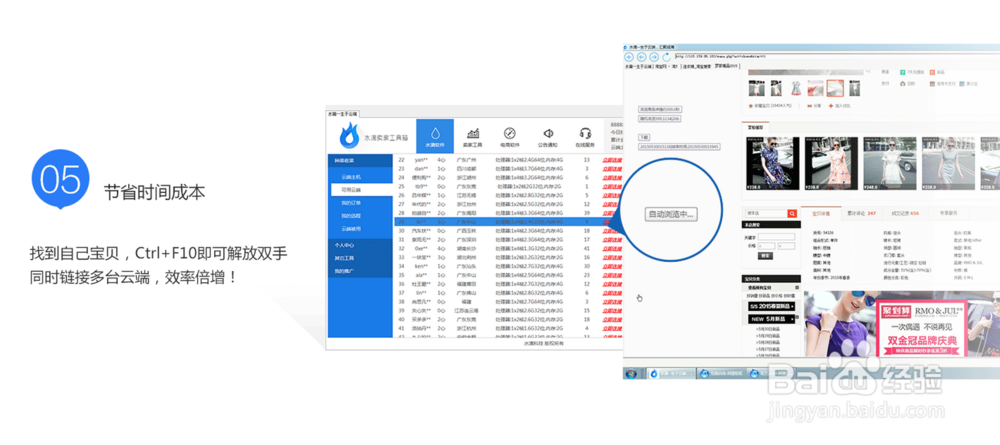The width and height of the screenshot is (1000, 445).
Task: Open 其它工具 sidebar section
Action: (360, 258)
